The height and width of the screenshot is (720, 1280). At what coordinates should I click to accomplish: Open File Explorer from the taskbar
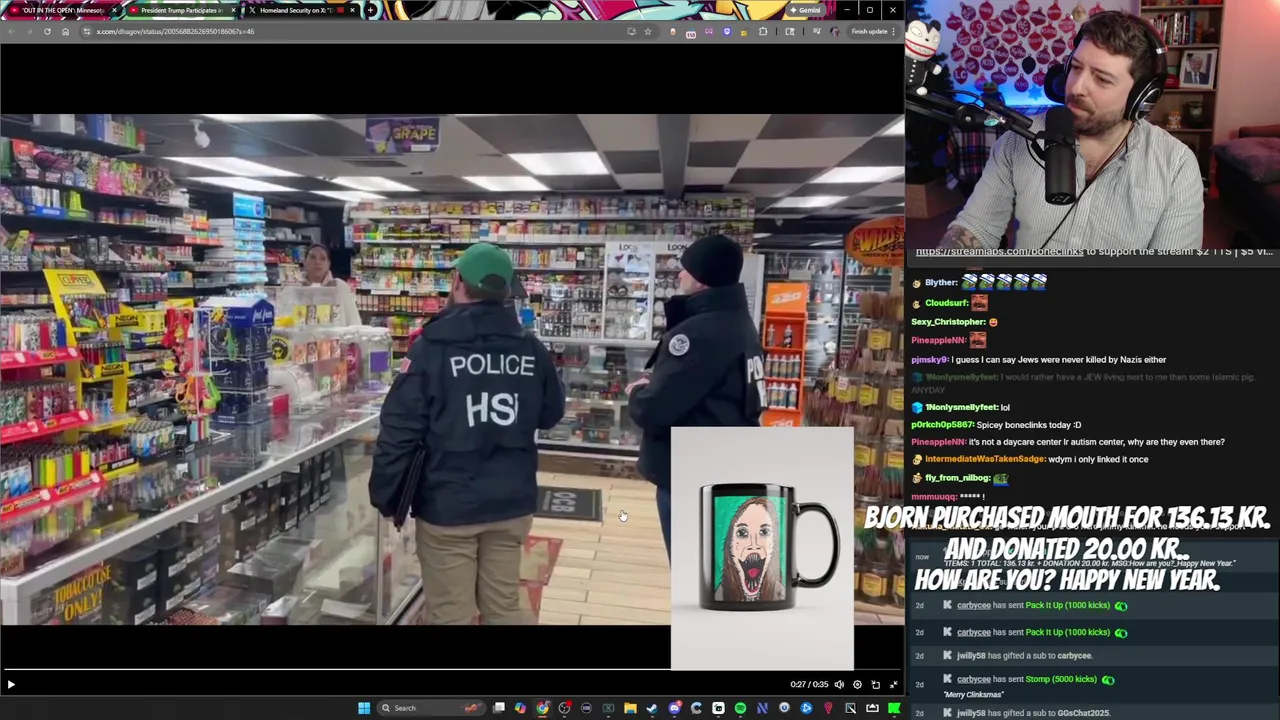[630, 708]
